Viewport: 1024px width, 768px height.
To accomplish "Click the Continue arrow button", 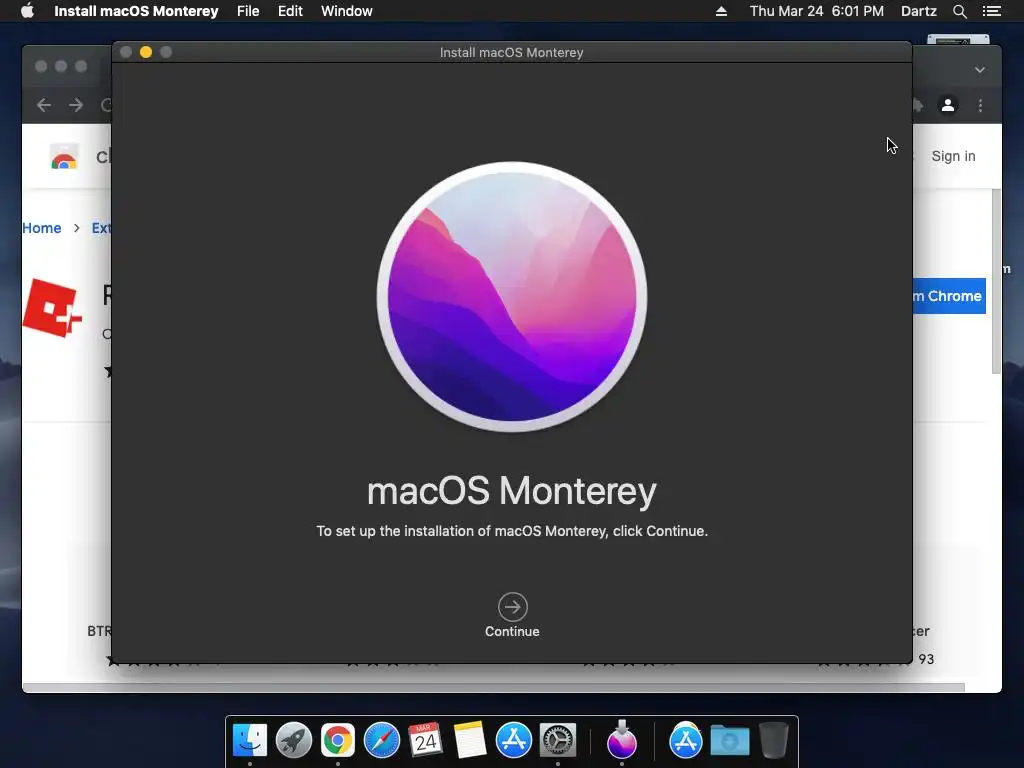I will point(513,607).
